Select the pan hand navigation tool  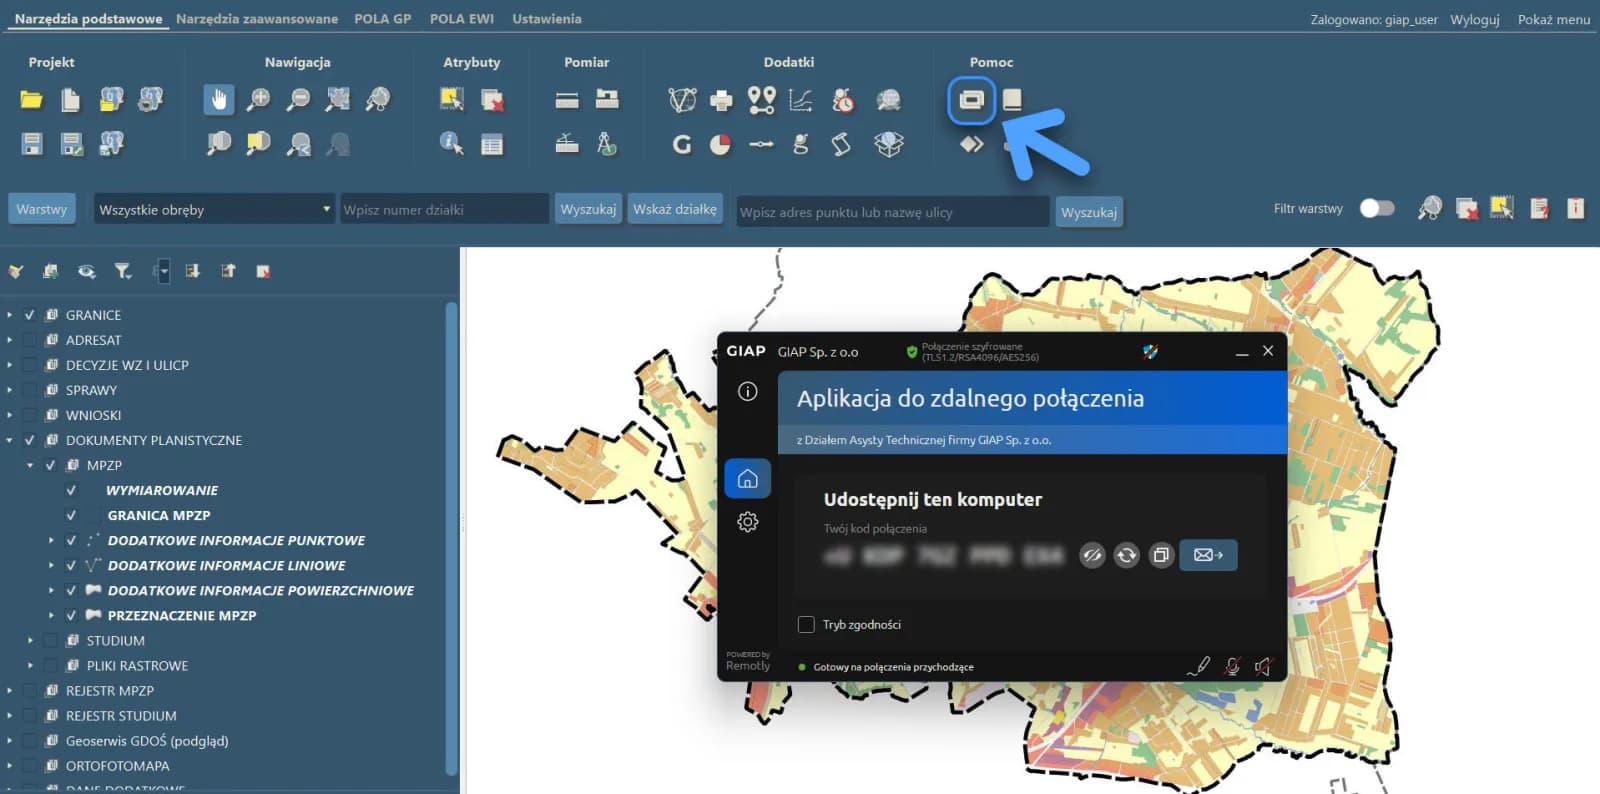pos(219,99)
